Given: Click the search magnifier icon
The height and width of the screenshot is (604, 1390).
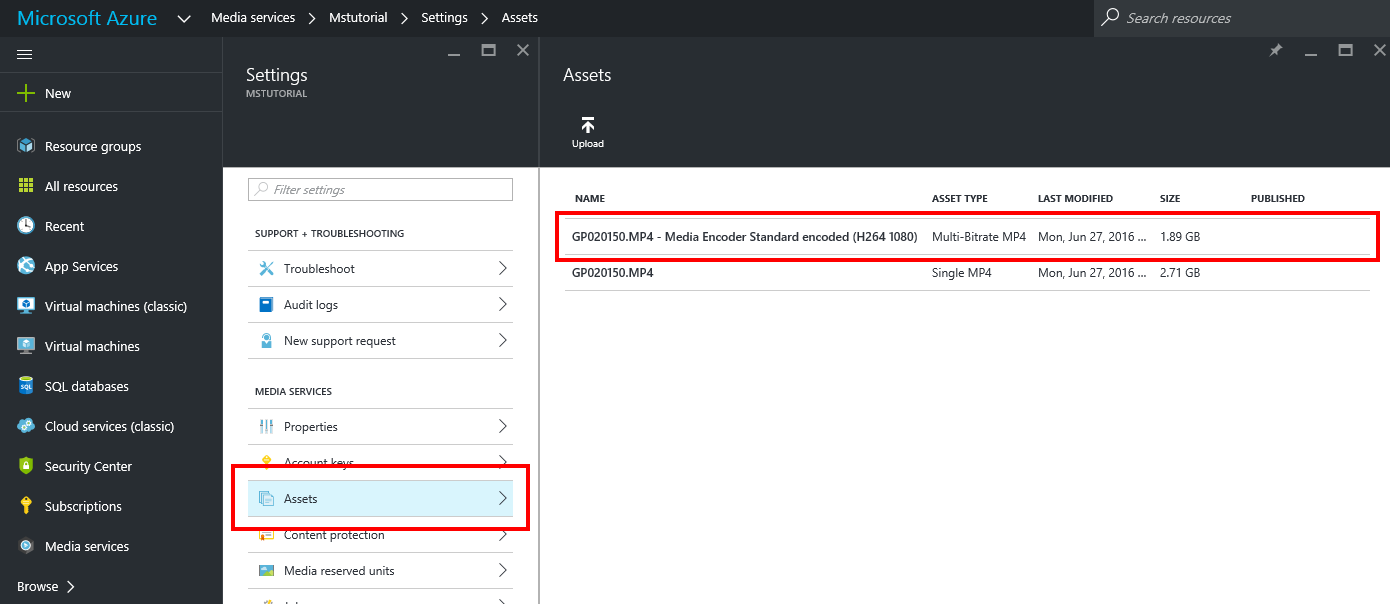Looking at the screenshot, I should pos(1110,17).
